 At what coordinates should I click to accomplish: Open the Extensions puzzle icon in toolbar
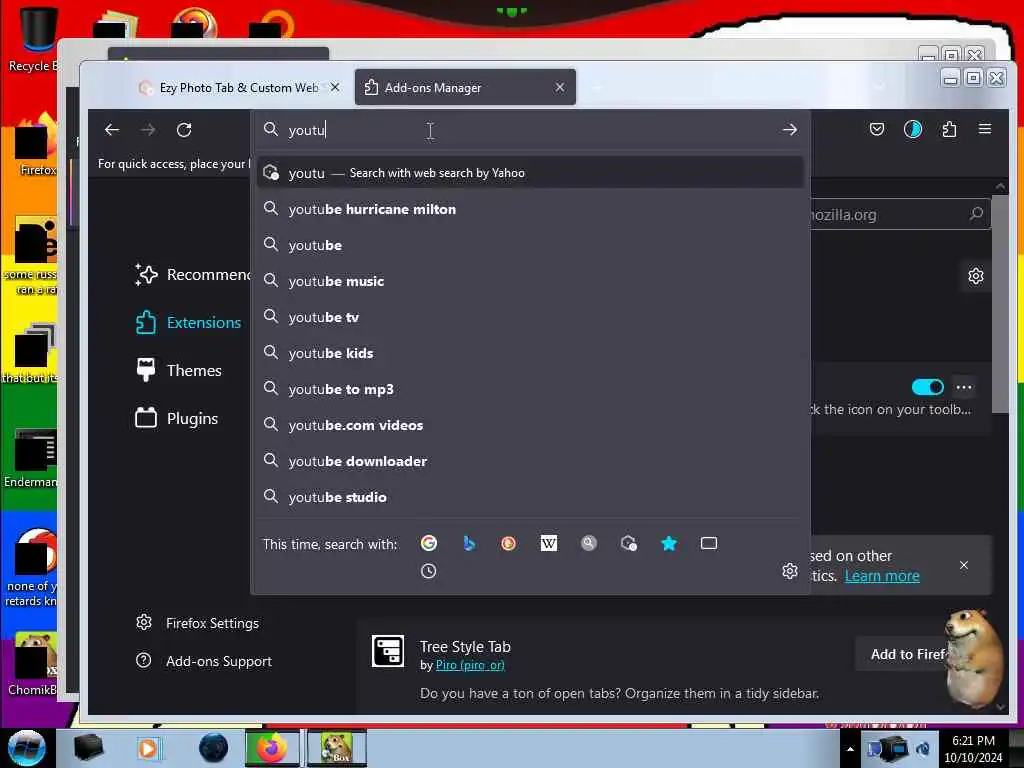point(949,129)
